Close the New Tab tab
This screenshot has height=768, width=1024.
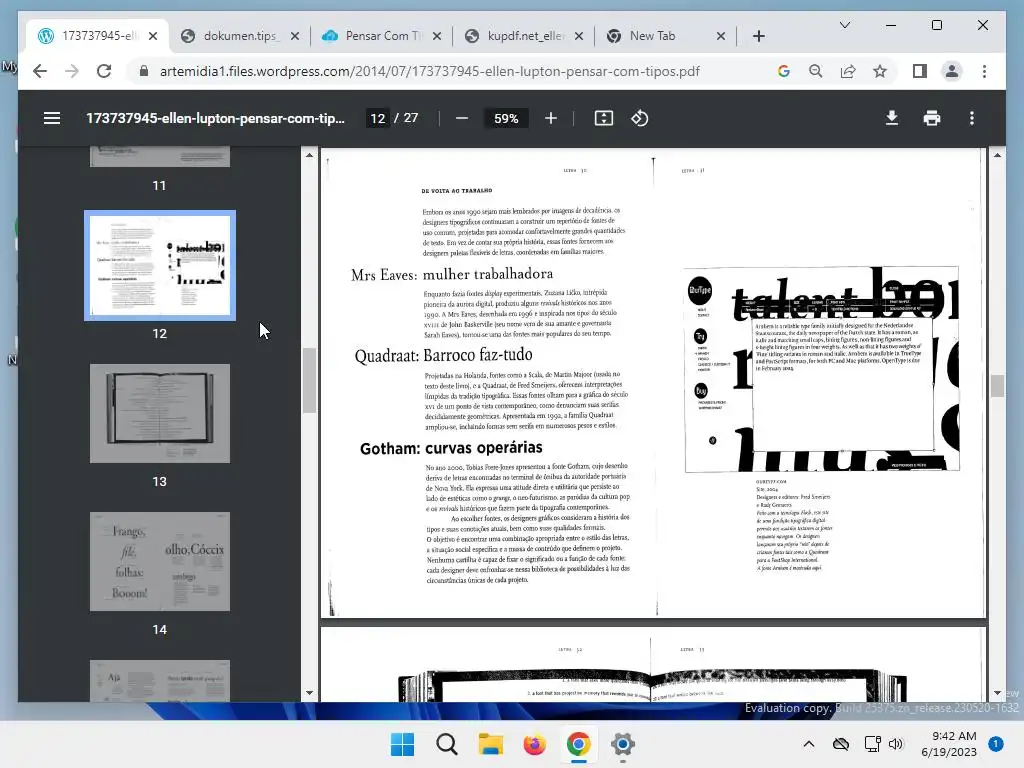click(721, 36)
